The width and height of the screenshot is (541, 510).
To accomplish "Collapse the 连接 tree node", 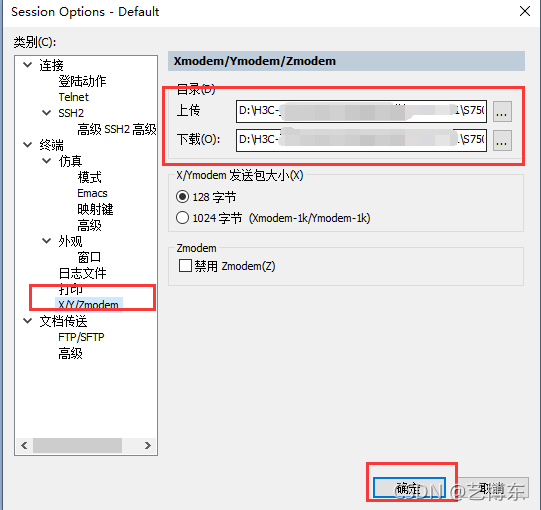I will tap(28, 65).
